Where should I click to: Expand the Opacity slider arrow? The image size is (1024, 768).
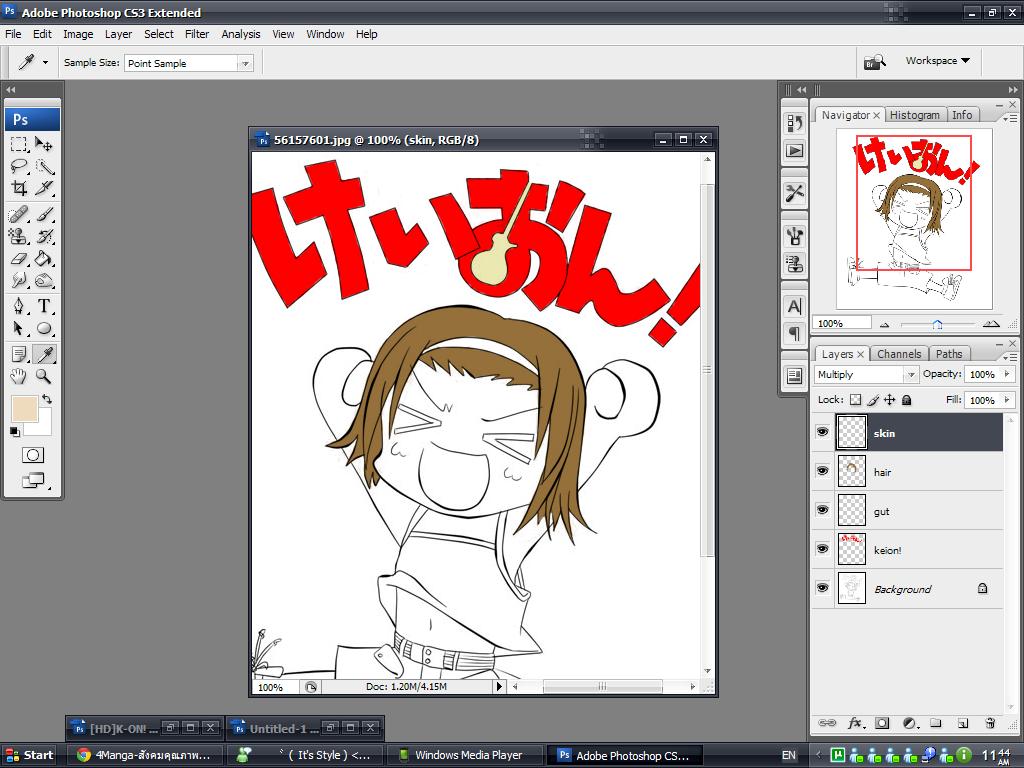tap(1007, 374)
